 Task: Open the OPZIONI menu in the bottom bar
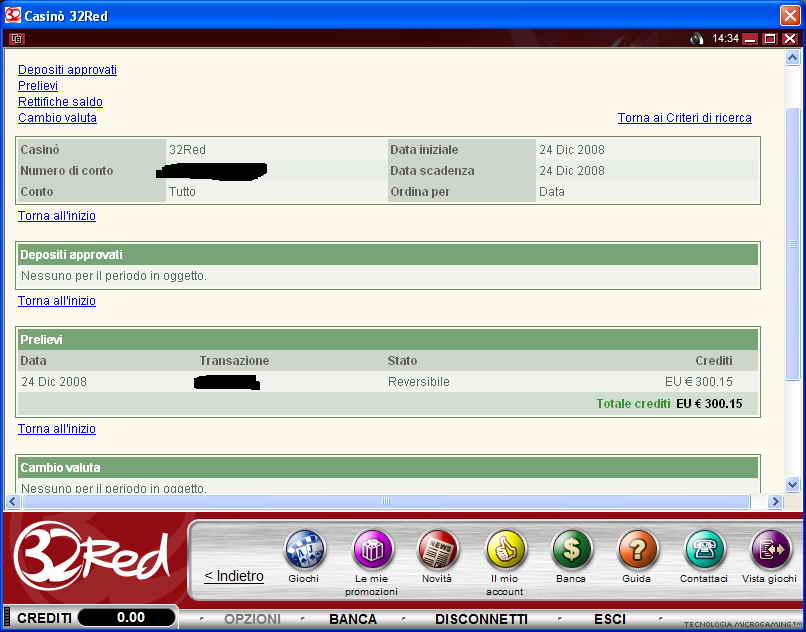252,619
